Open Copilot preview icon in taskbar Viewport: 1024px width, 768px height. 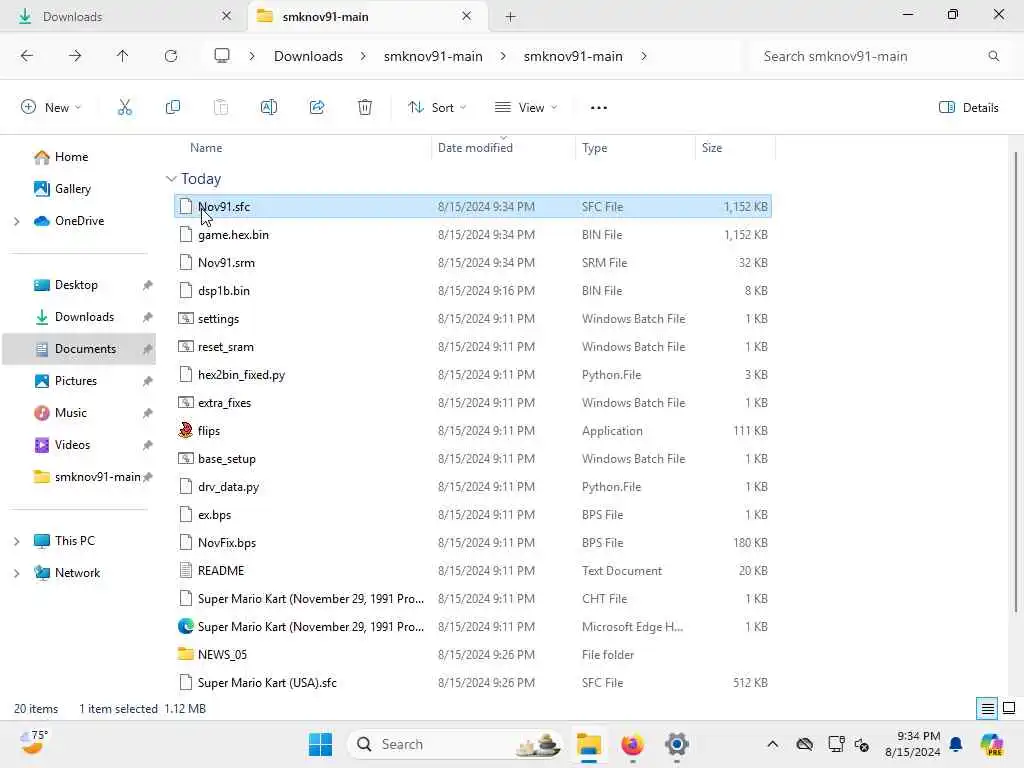tap(992, 744)
